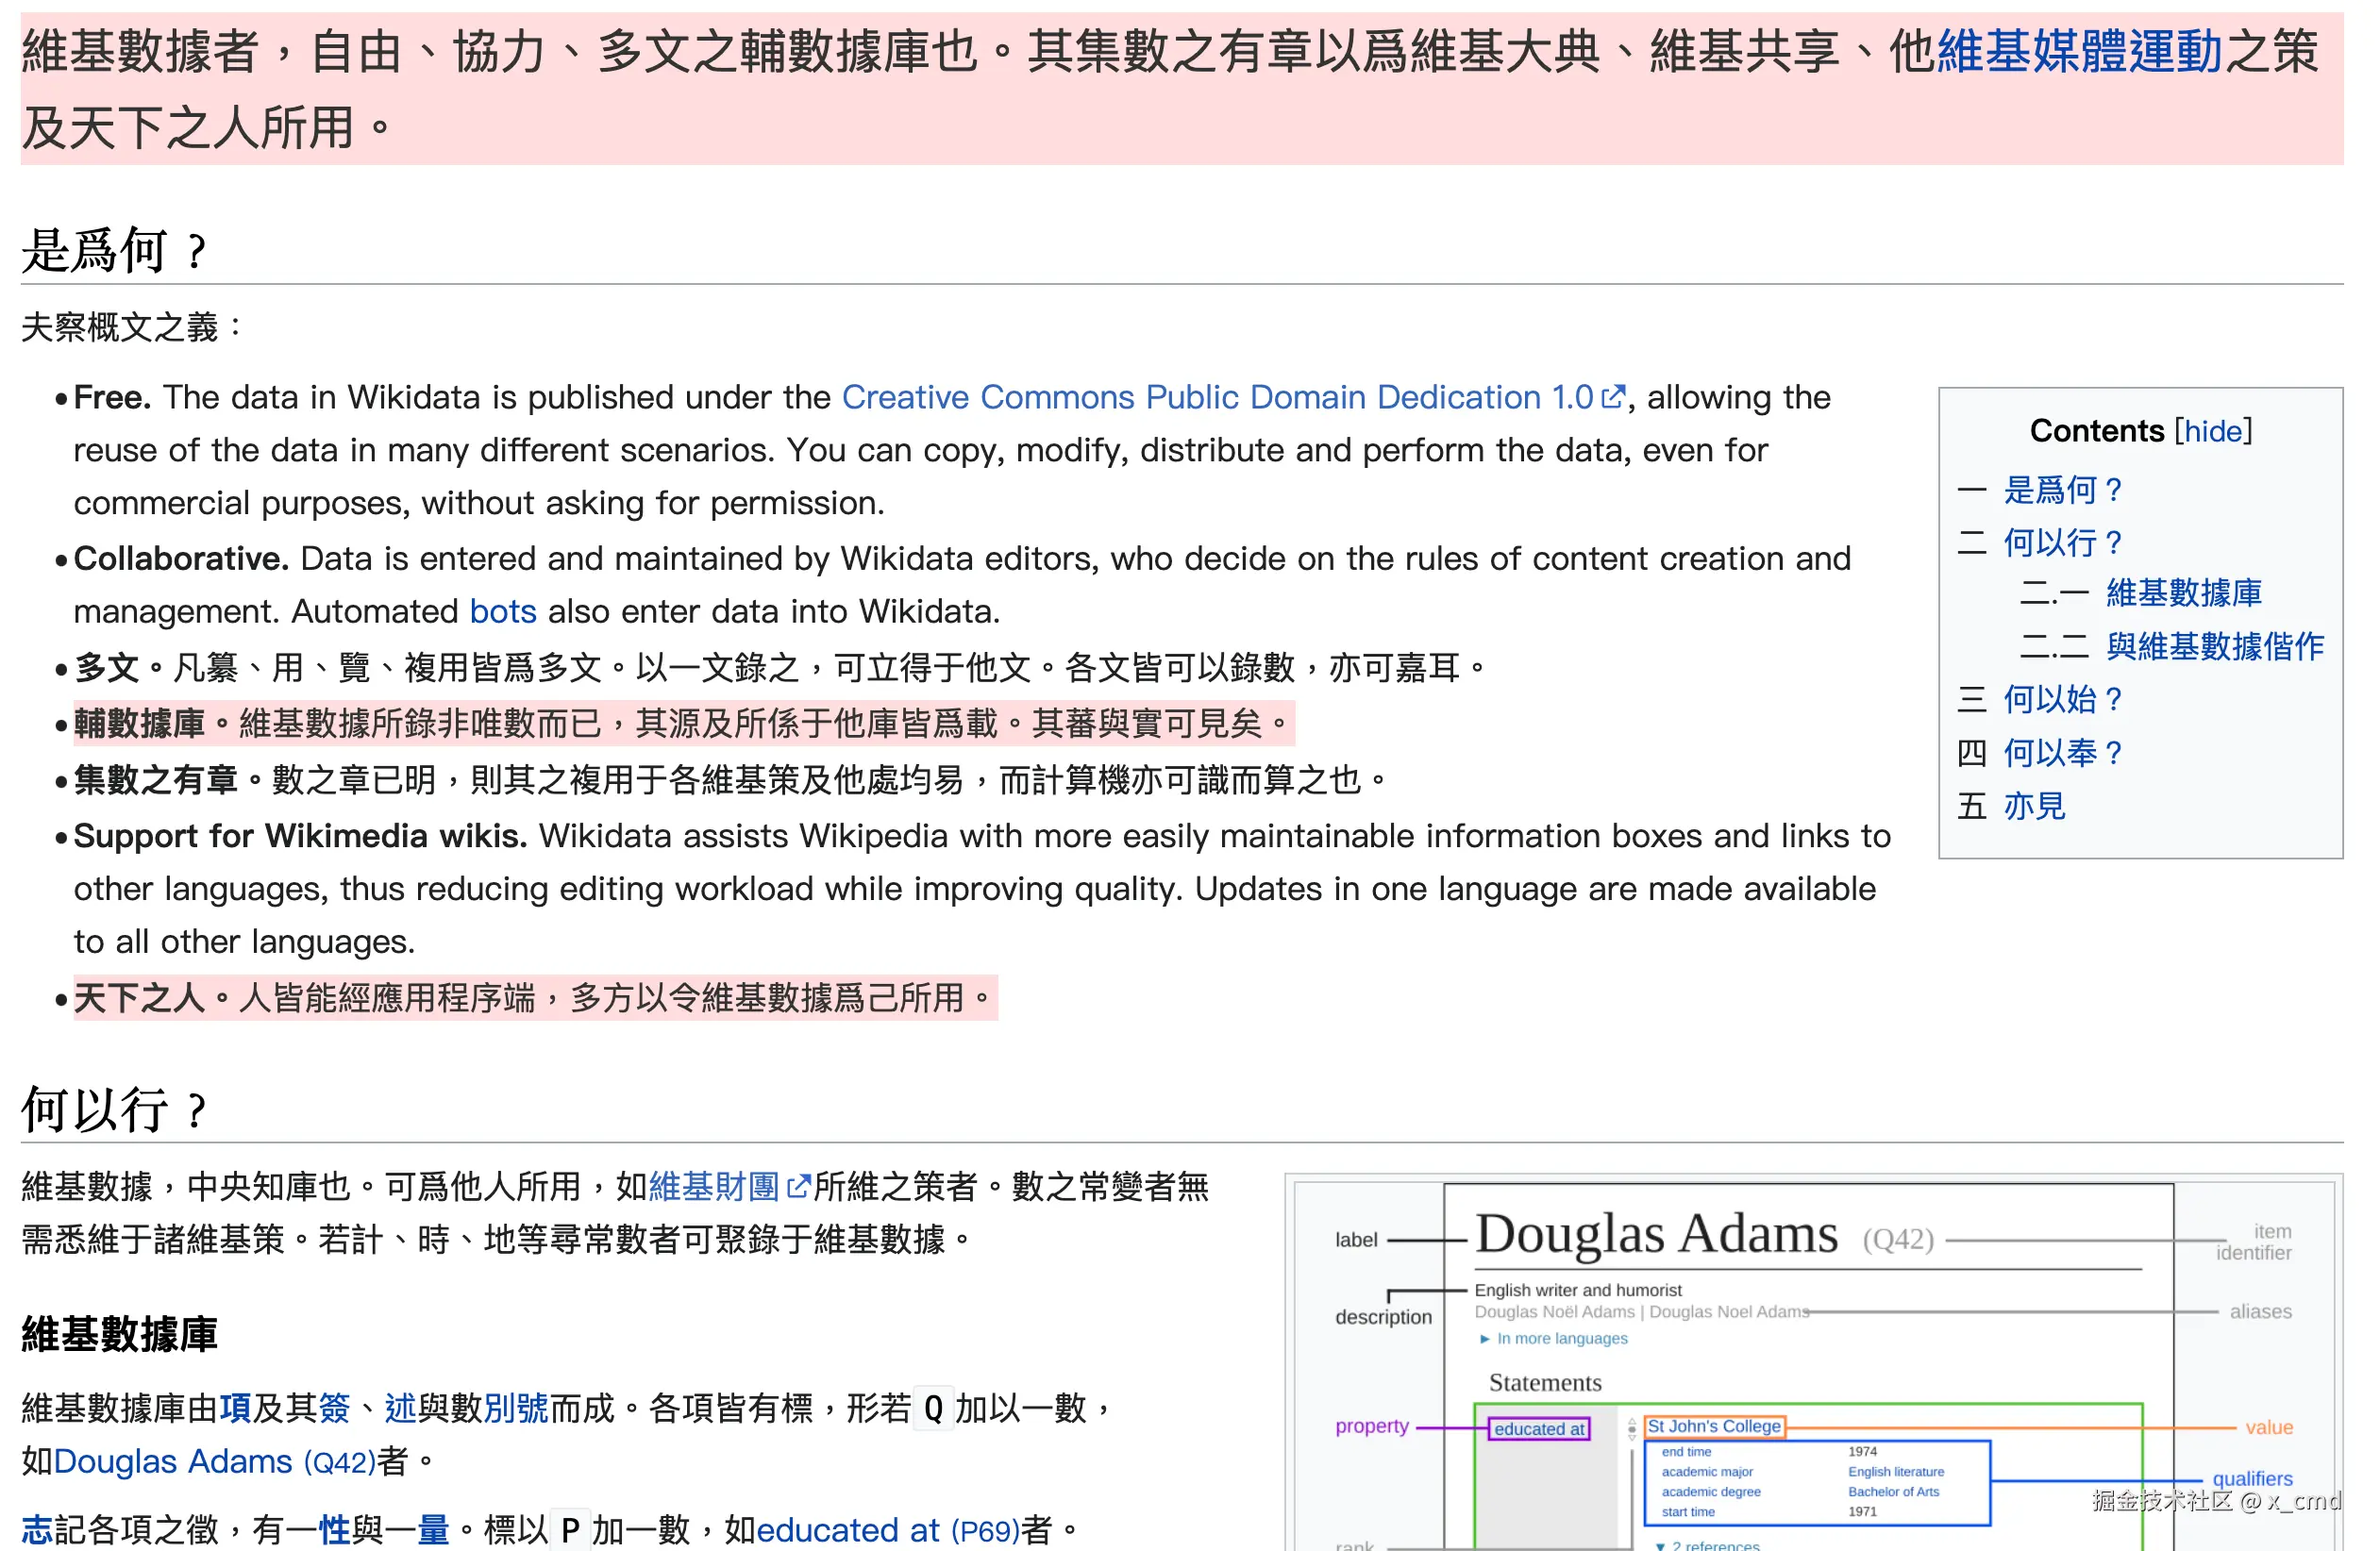Jump to contents subsection 與維基數據偕作

pyautogui.click(x=2215, y=646)
